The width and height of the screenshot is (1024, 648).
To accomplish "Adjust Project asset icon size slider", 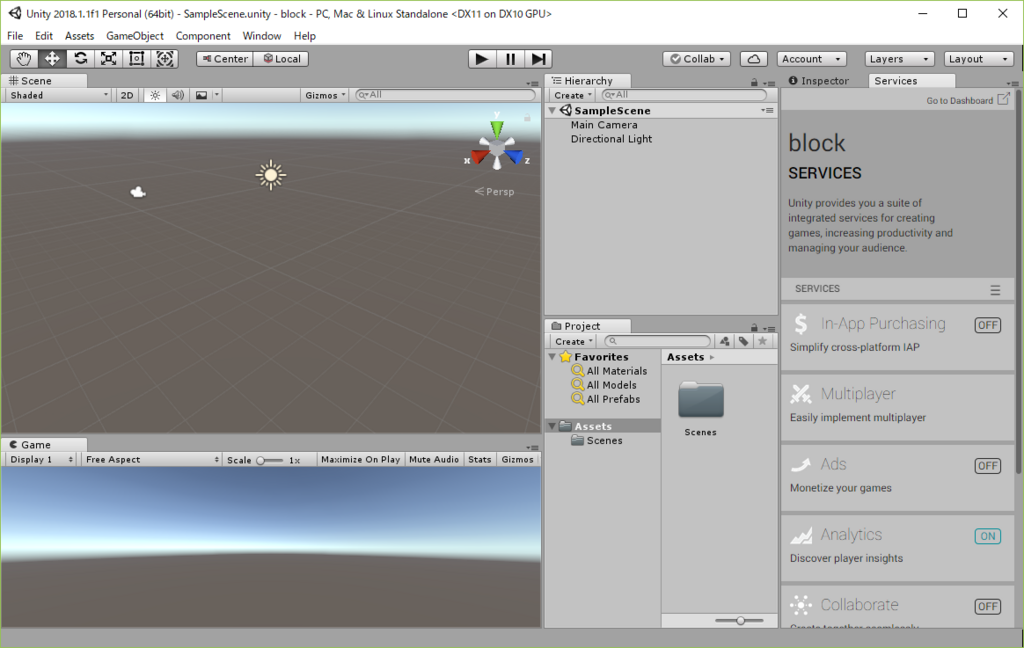I will click(739, 621).
